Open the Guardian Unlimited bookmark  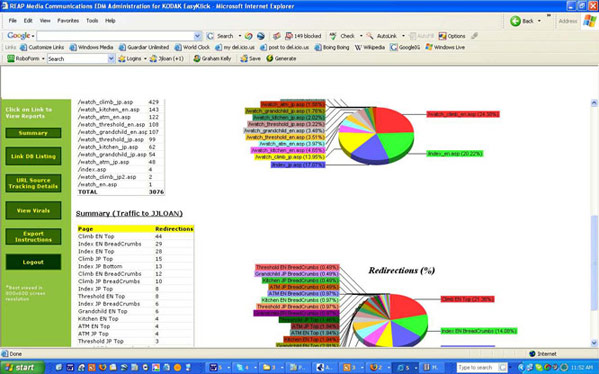pos(144,47)
